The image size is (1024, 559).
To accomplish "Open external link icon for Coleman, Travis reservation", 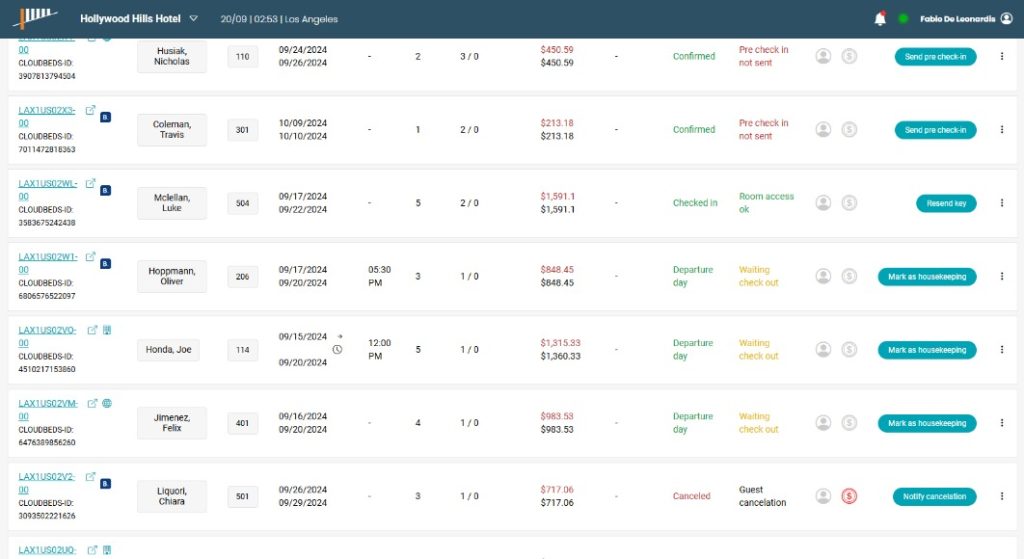I will (91, 111).
